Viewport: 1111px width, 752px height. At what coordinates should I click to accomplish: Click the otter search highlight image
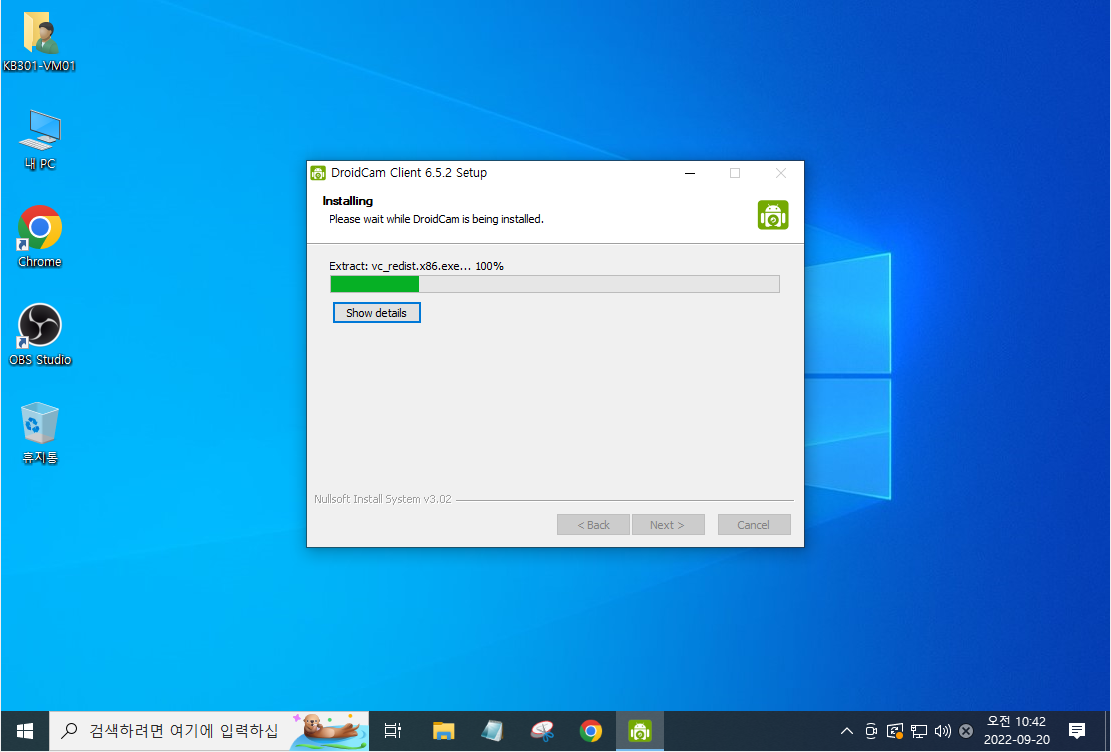coord(330,731)
